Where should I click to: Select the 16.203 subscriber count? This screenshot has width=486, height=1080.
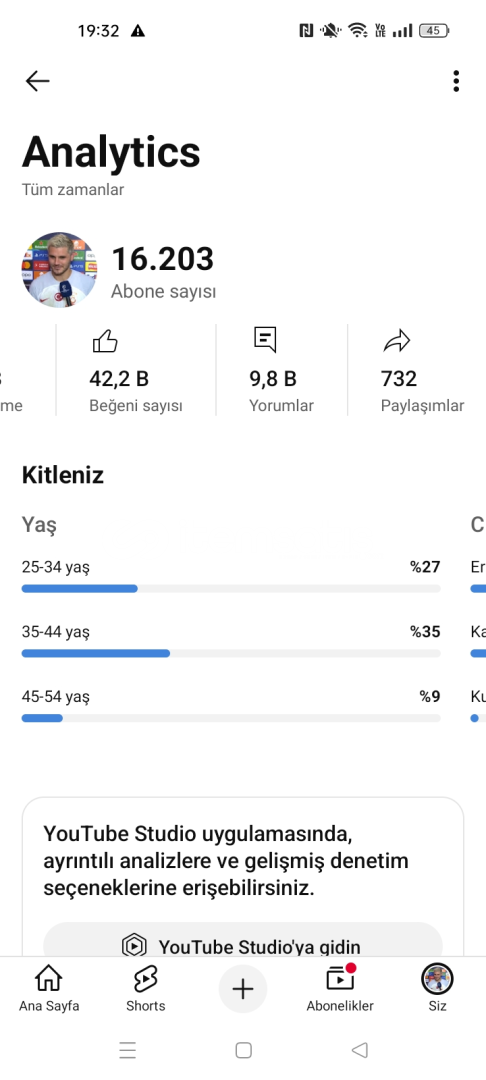click(x=162, y=259)
